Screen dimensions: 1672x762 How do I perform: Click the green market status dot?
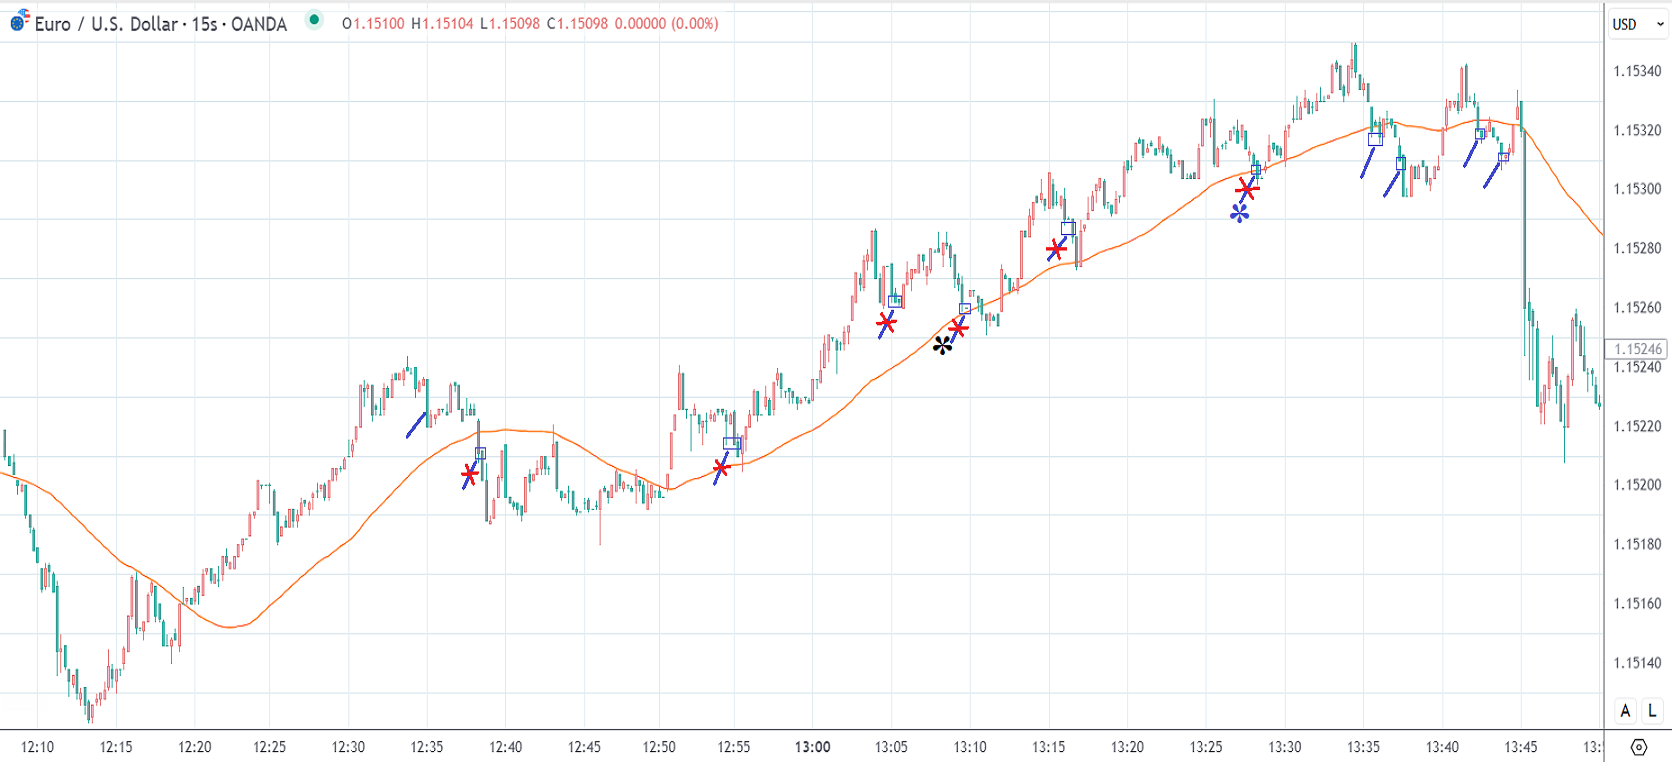click(314, 20)
